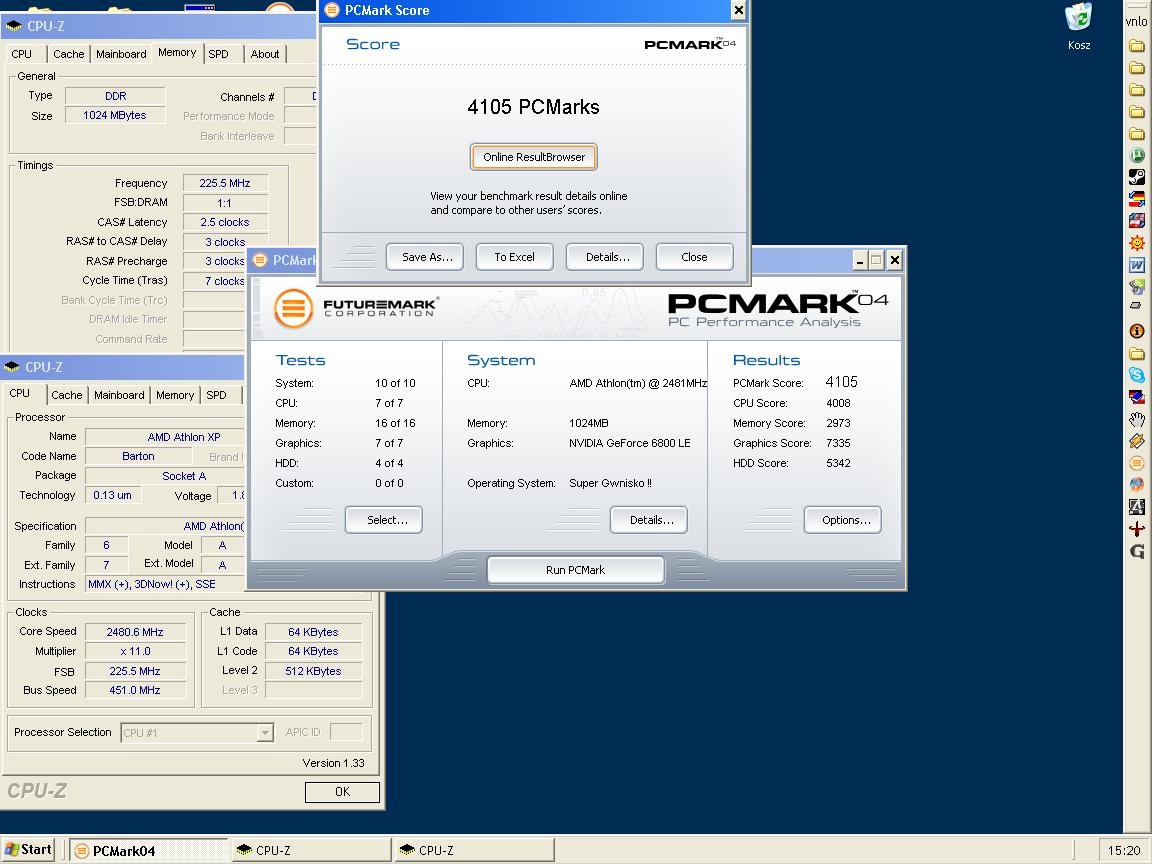Click the orange PCMark icon in side toolbar
The image size is (1152, 864).
(1137, 463)
